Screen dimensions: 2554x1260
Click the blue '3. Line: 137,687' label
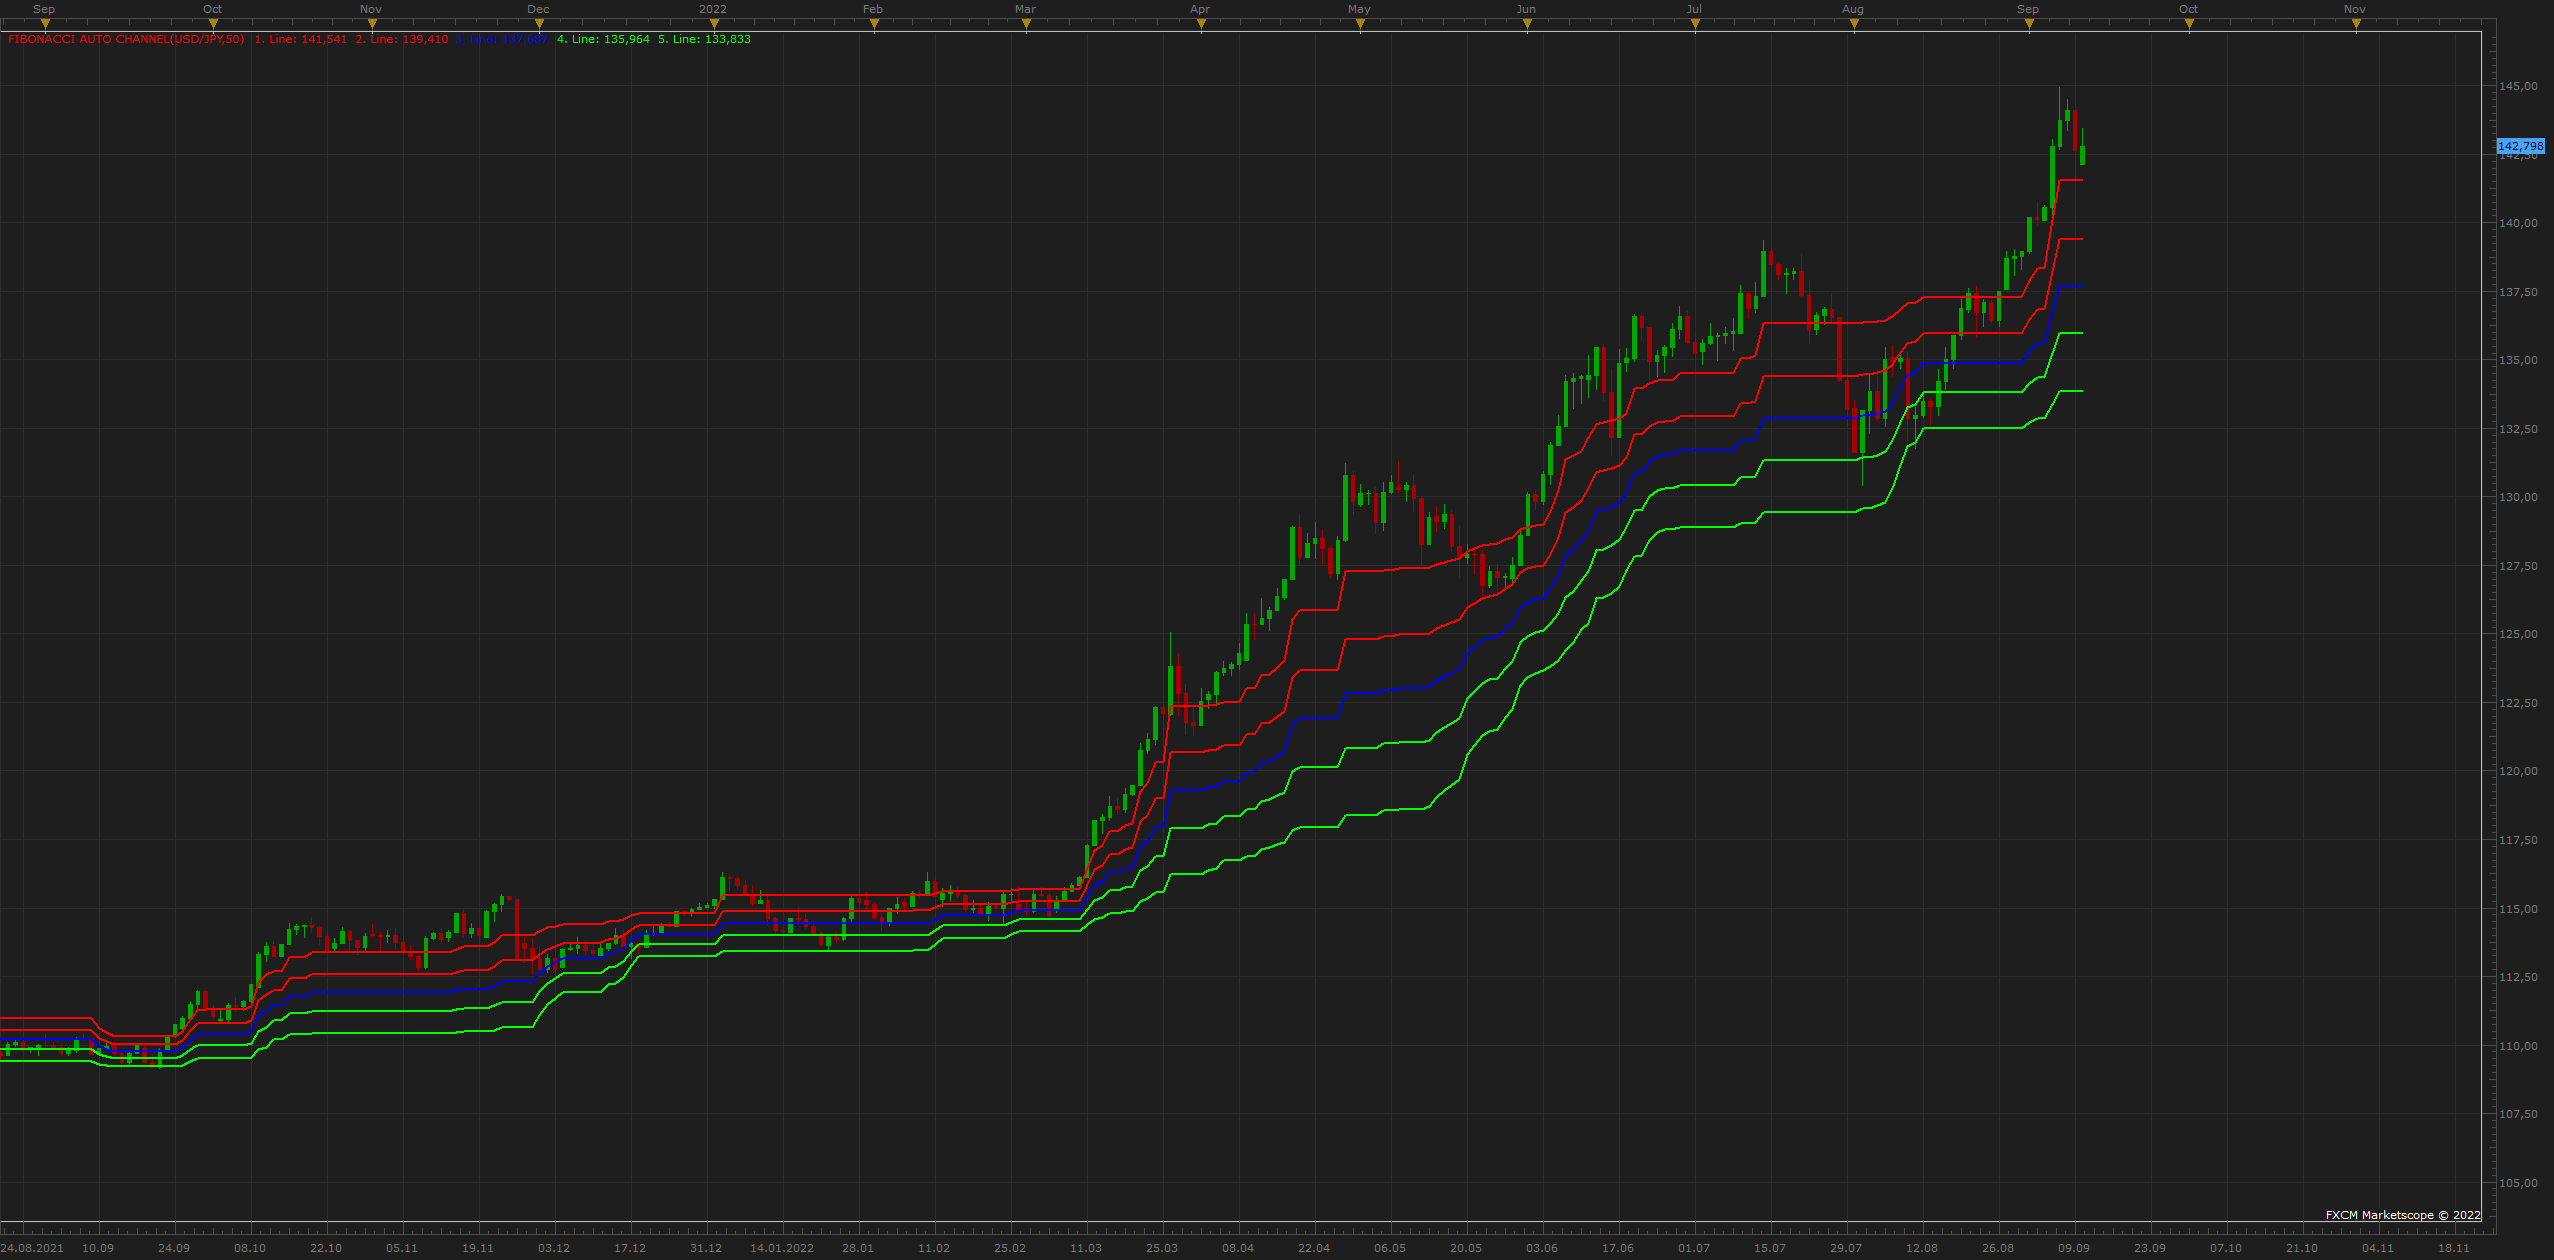[502, 40]
